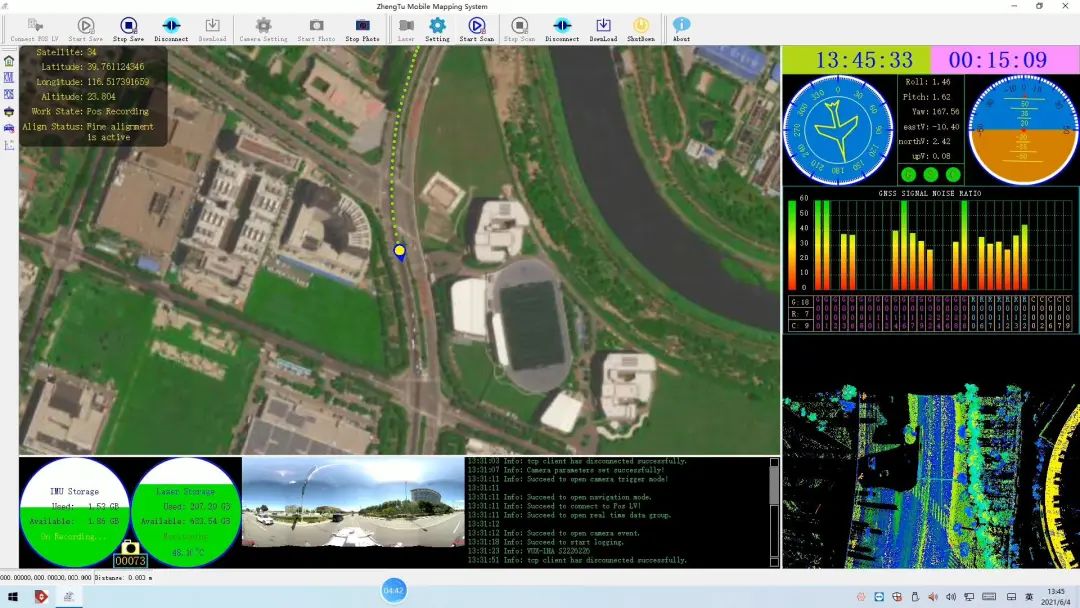Click the Pitch value 1.62
This screenshot has width=1080, height=608.
pyautogui.click(x=940, y=97)
